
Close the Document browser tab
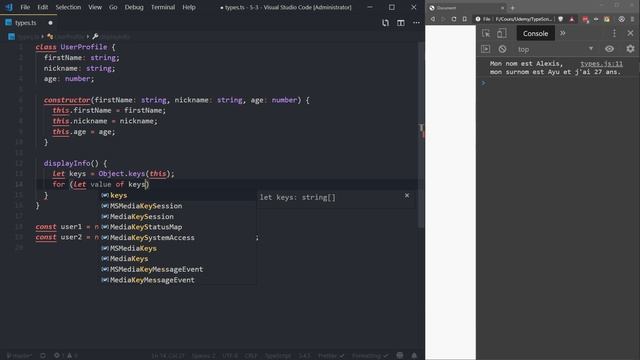coord(502,8)
